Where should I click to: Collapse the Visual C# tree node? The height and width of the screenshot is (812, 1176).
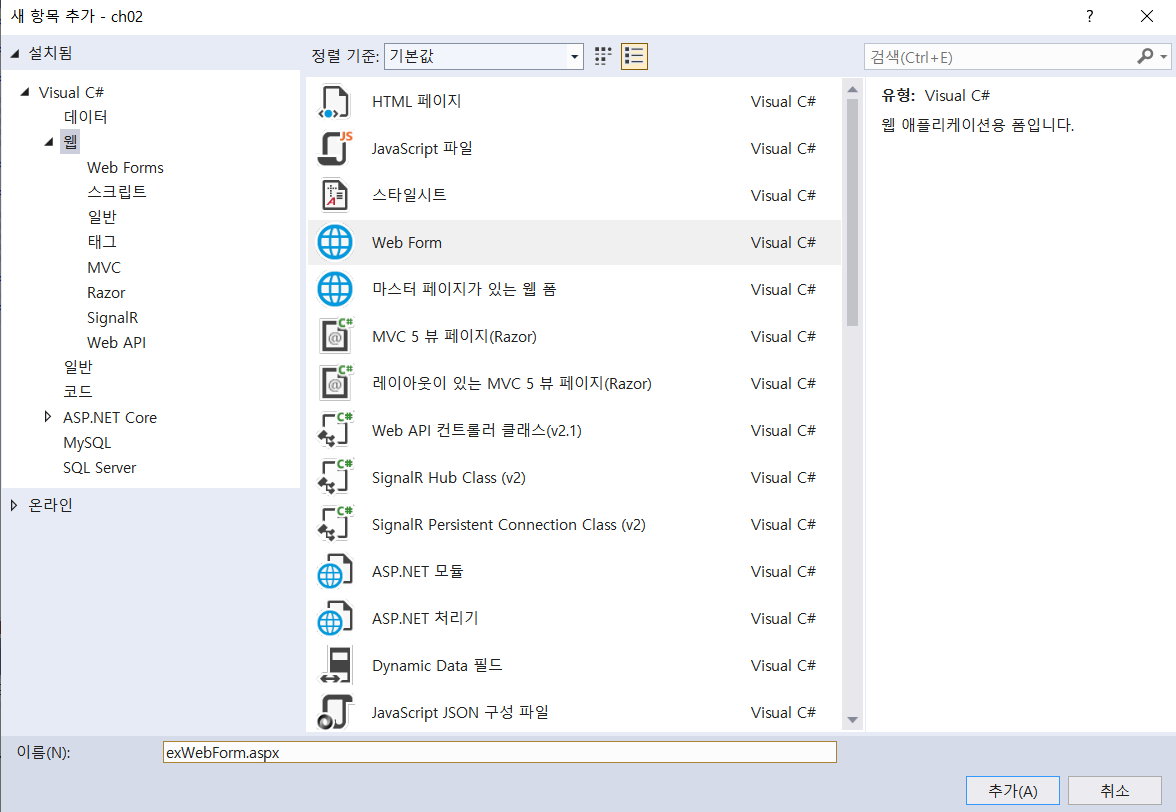point(25,92)
